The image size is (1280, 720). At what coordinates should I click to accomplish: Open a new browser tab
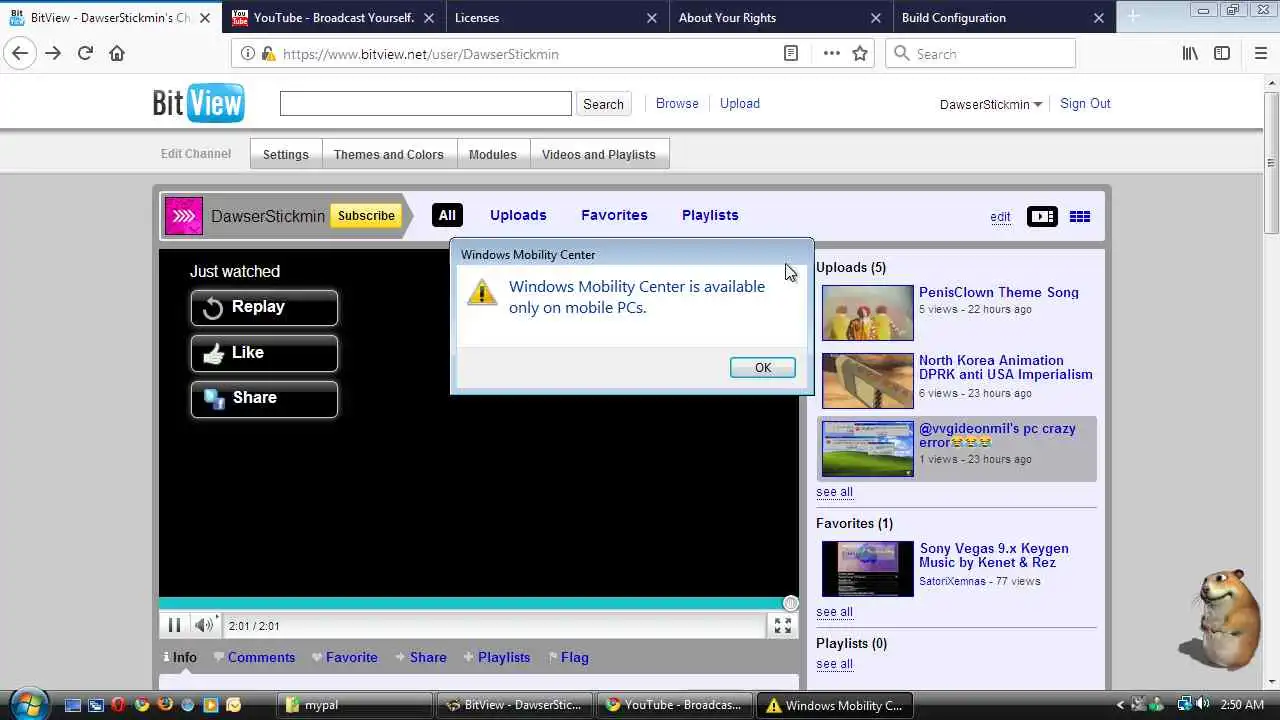click(x=1133, y=17)
